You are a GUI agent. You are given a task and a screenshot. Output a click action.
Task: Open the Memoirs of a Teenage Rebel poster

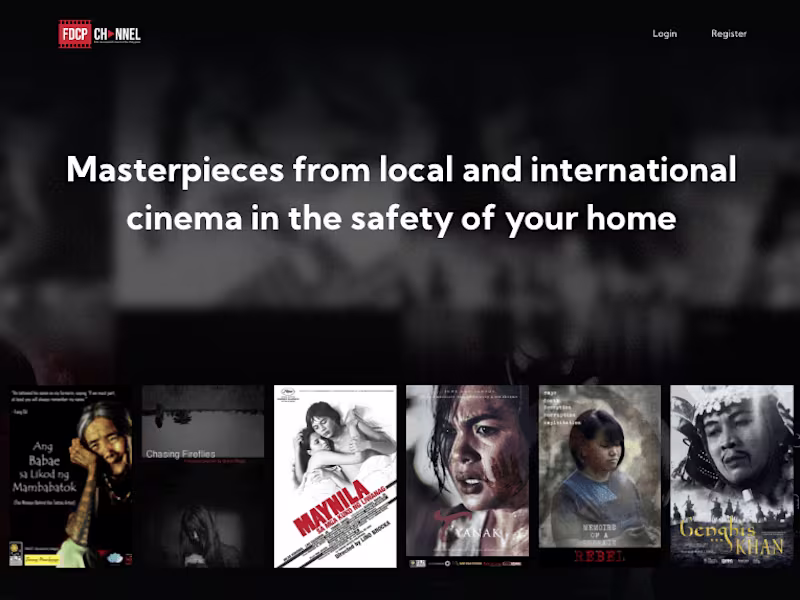600,476
